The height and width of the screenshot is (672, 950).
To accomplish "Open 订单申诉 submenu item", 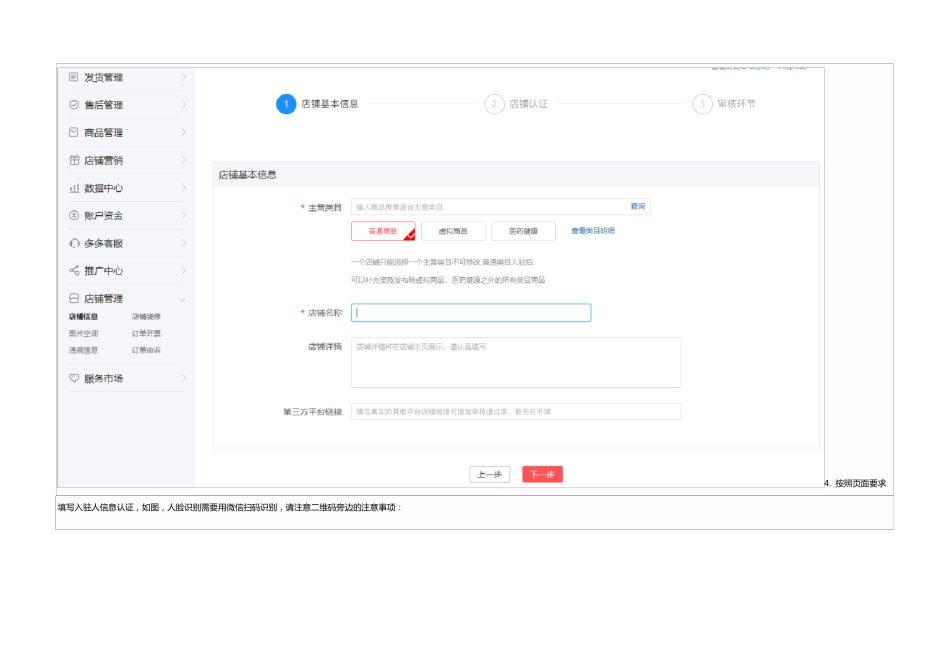I will coord(146,350).
